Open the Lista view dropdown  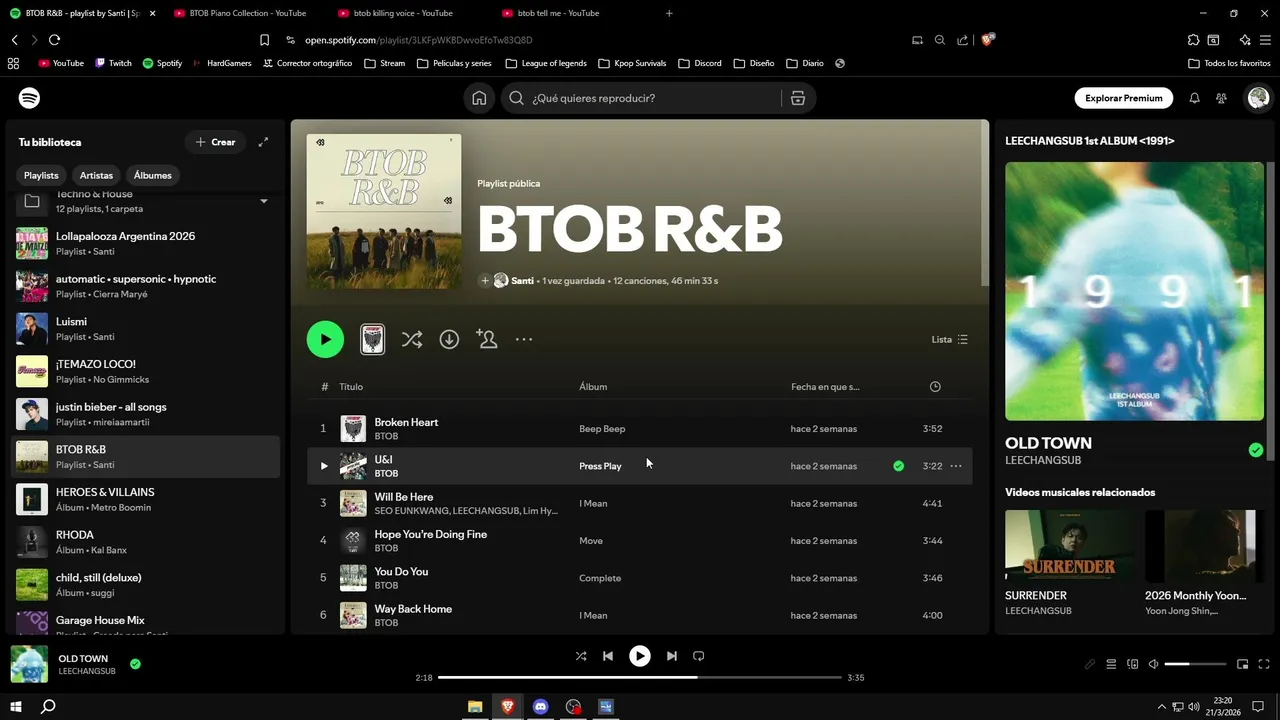click(x=950, y=340)
